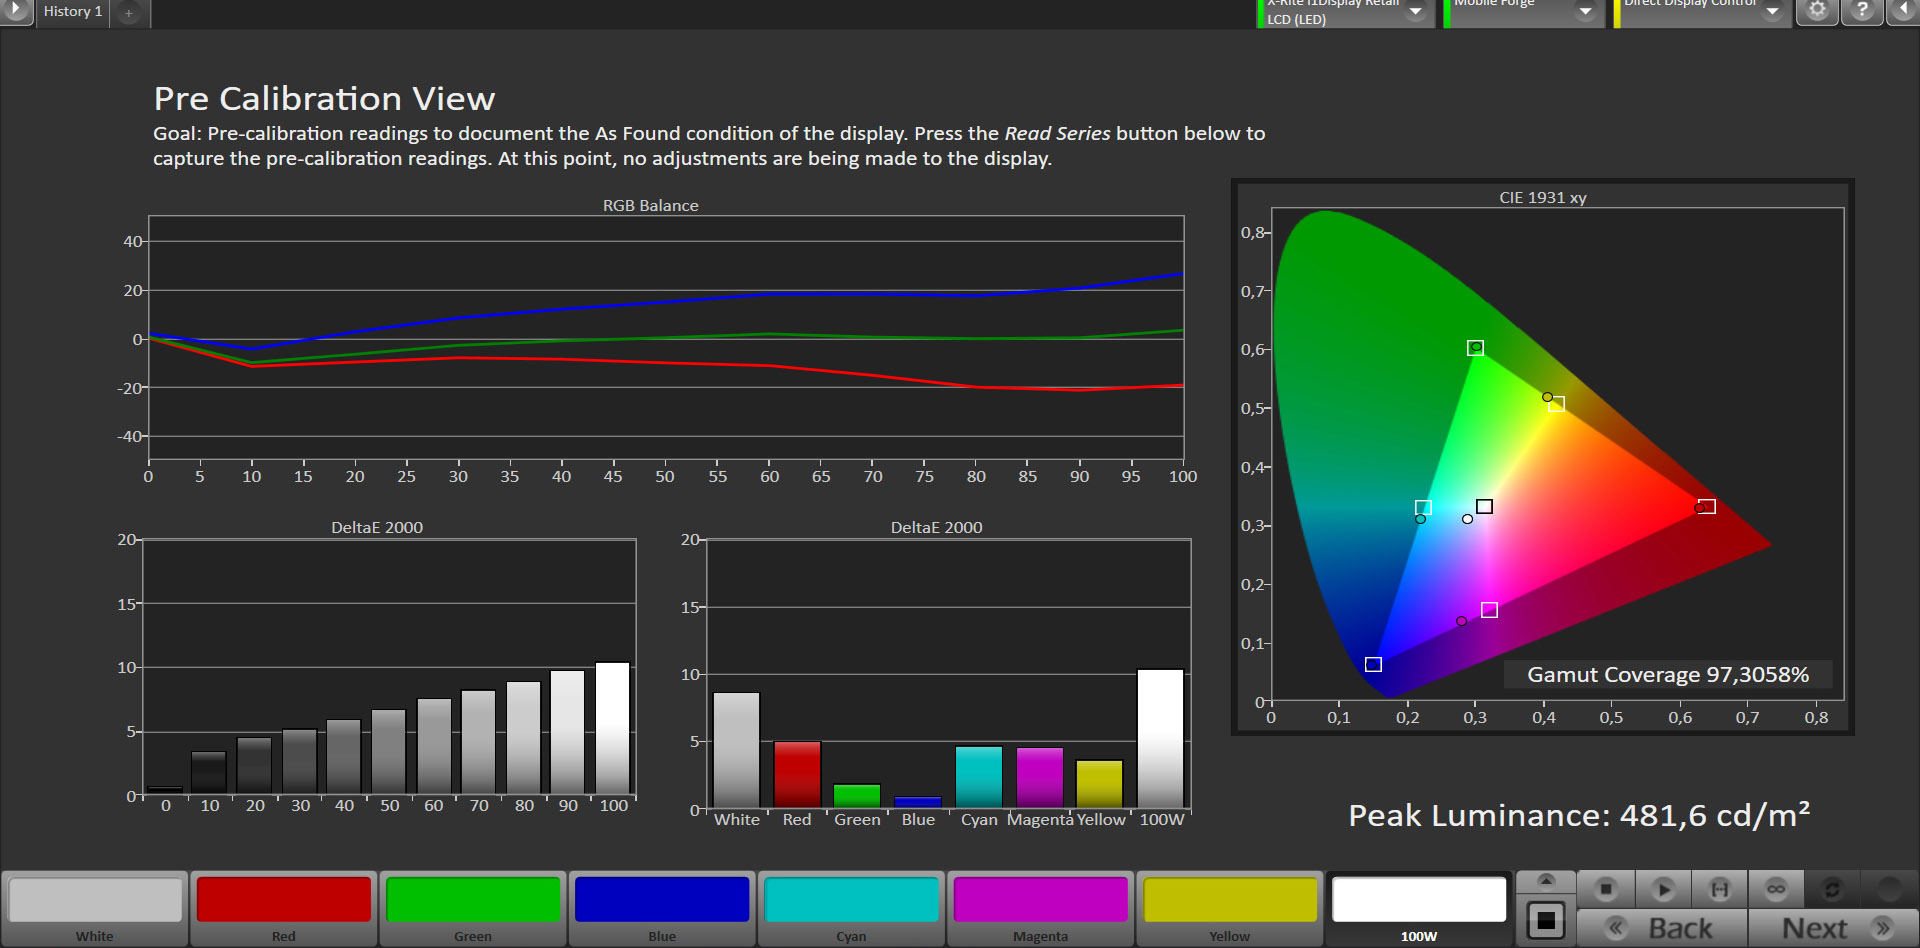Open settings with the gear icon
The width and height of the screenshot is (1920, 948).
(x=1817, y=11)
